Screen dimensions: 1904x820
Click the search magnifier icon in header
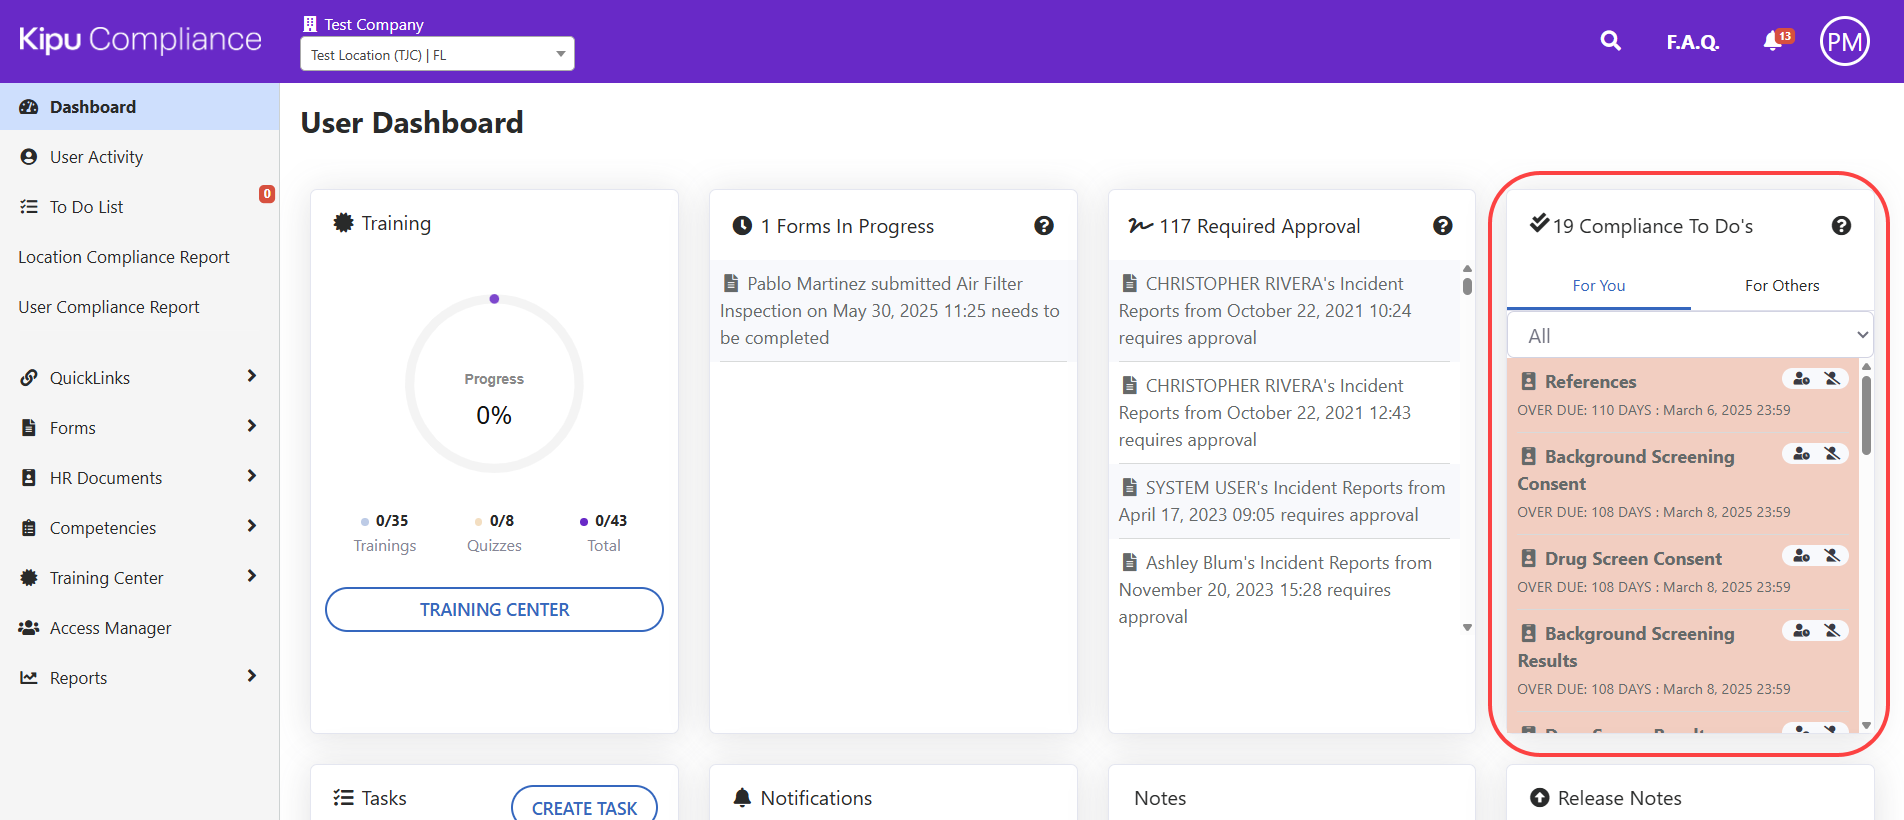click(1610, 41)
